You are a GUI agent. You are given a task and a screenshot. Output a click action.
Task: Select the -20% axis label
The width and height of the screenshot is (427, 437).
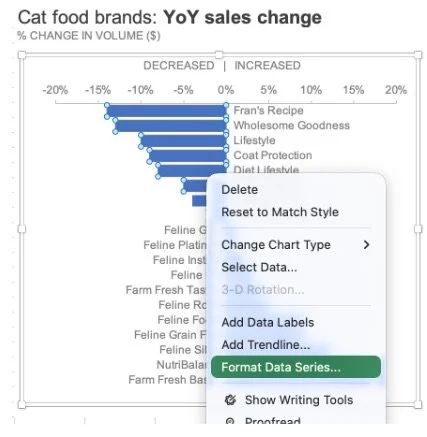pos(55,90)
